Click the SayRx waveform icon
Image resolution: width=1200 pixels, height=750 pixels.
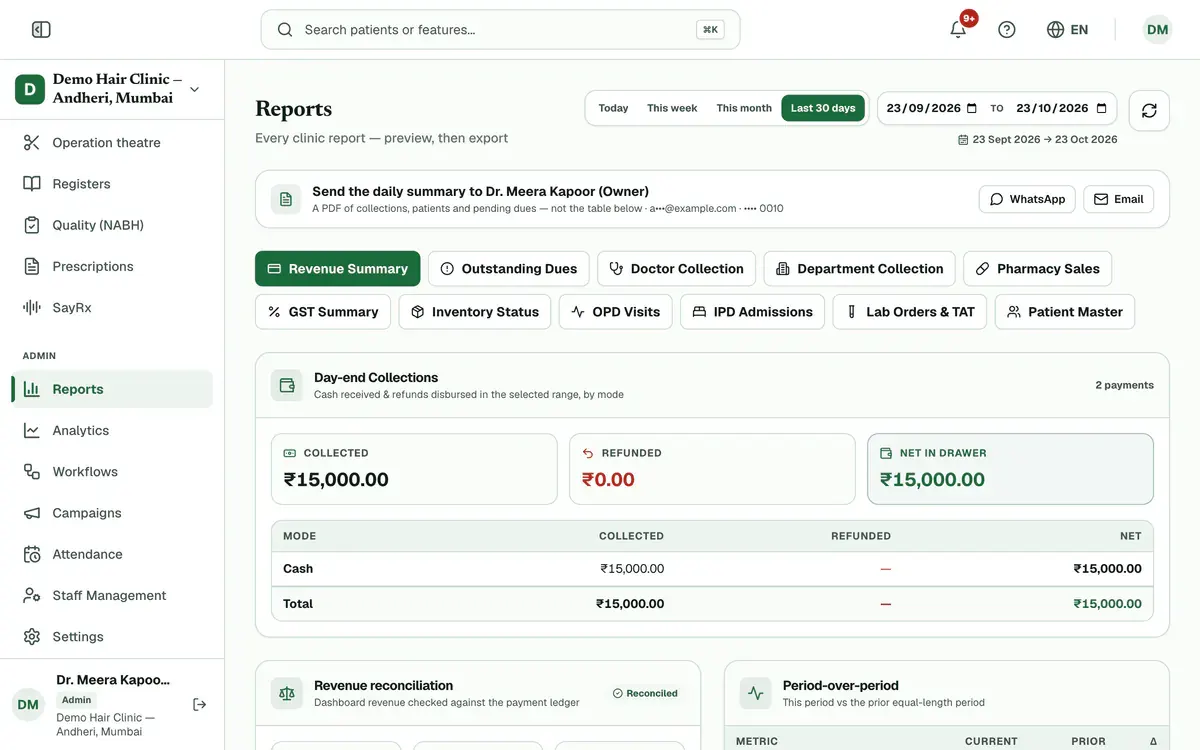pyautogui.click(x=32, y=308)
